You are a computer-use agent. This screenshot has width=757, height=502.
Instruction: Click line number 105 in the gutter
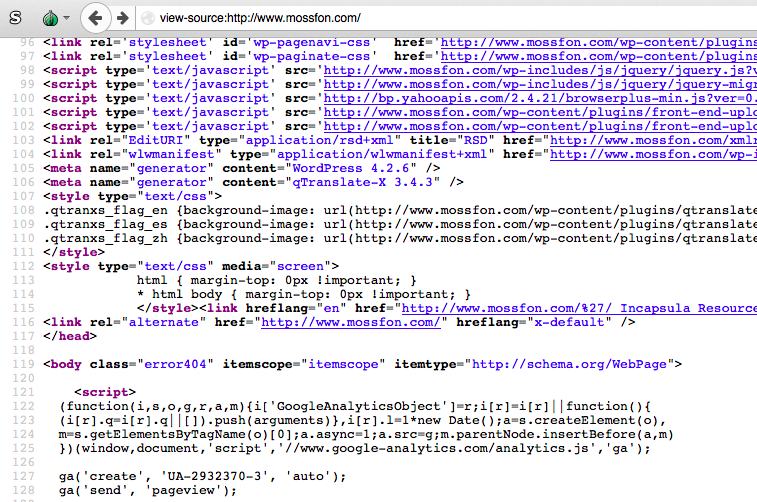coord(24,168)
